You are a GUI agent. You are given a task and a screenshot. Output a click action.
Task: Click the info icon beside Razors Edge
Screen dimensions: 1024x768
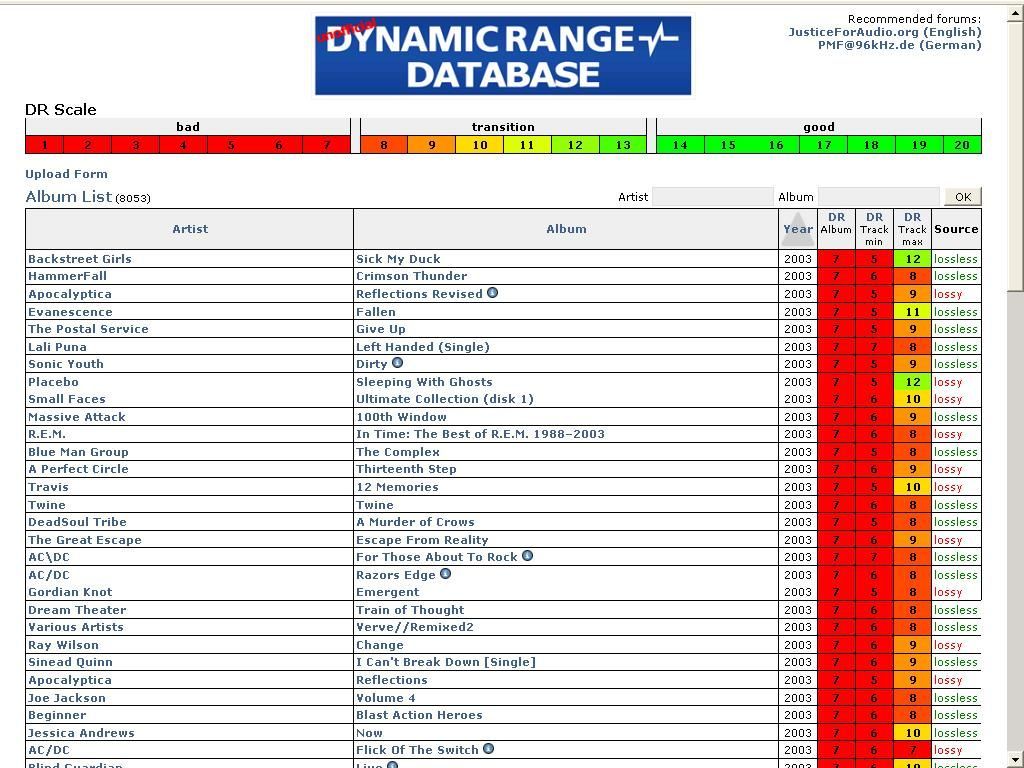(x=445, y=573)
